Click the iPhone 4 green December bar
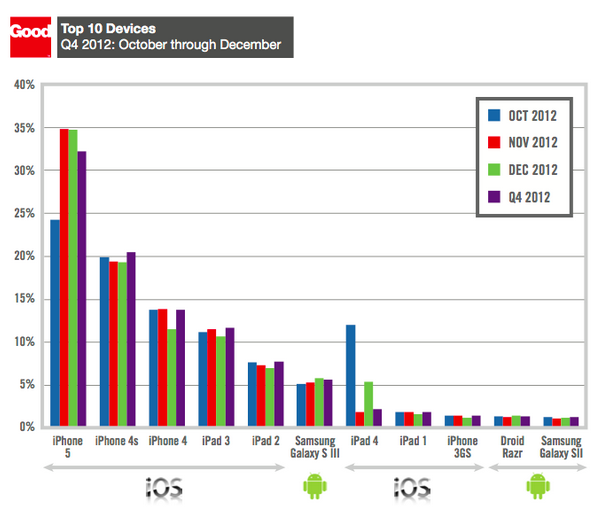The height and width of the screenshot is (507, 597). tap(171, 378)
